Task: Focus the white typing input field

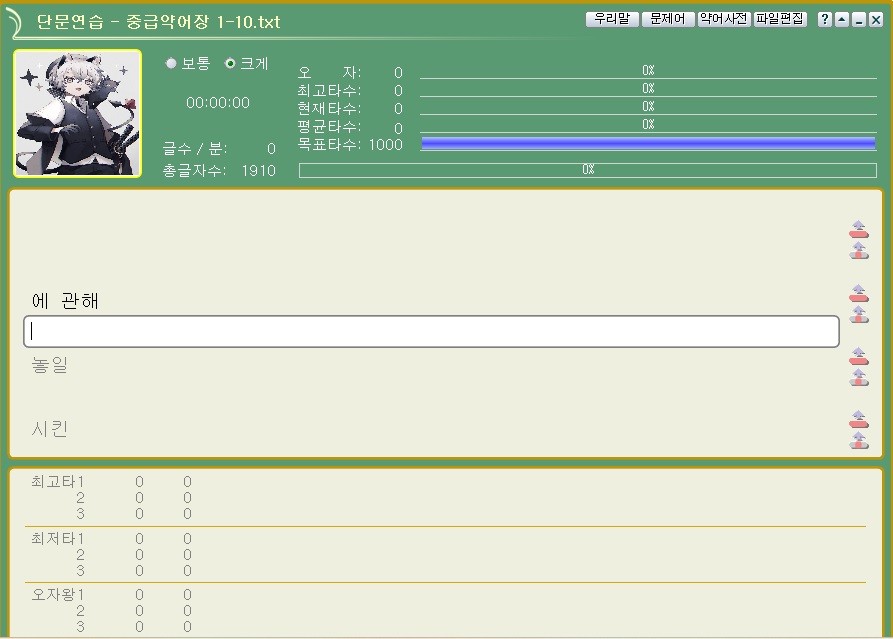Action: coord(431,332)
